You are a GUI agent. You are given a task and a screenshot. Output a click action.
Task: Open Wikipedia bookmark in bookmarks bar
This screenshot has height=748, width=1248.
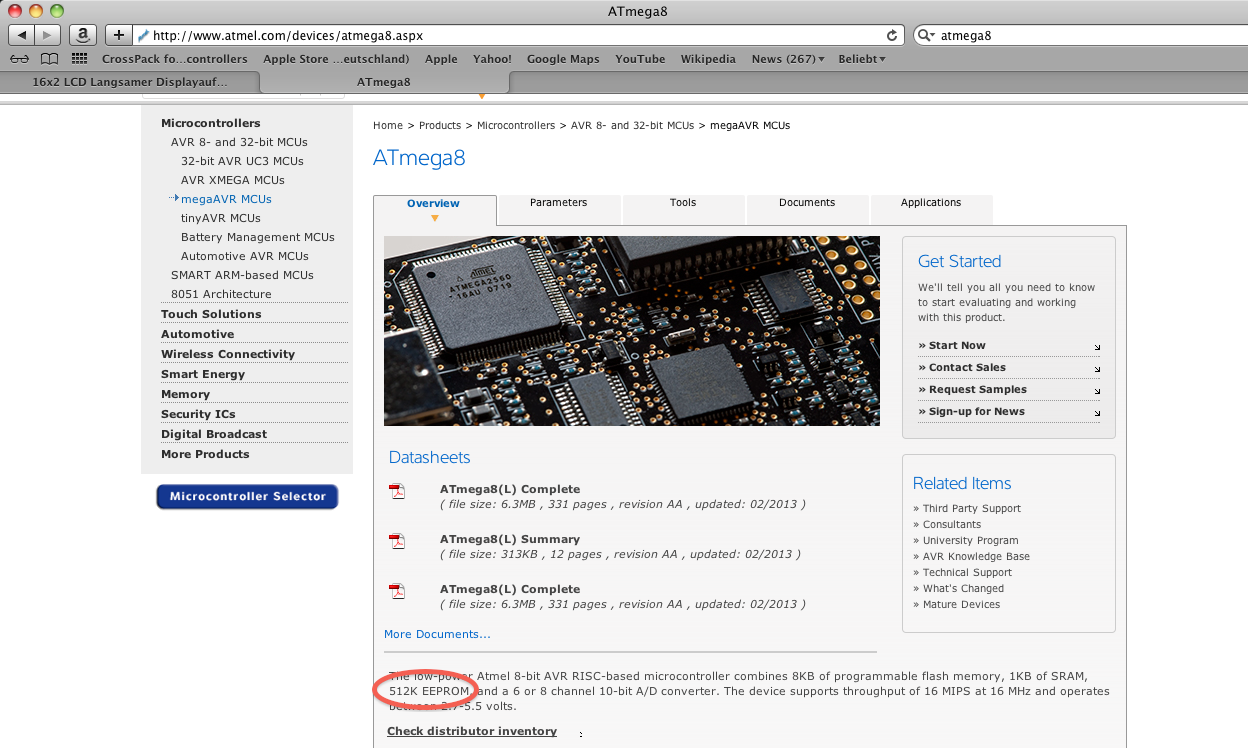708,59
